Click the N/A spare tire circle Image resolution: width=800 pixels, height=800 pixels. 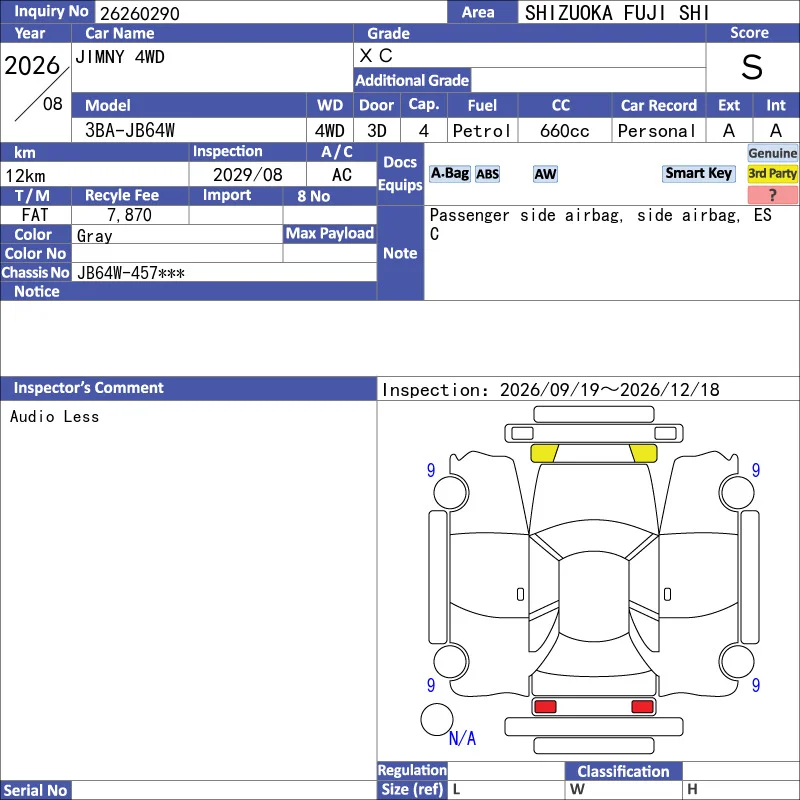click(437, 719)
